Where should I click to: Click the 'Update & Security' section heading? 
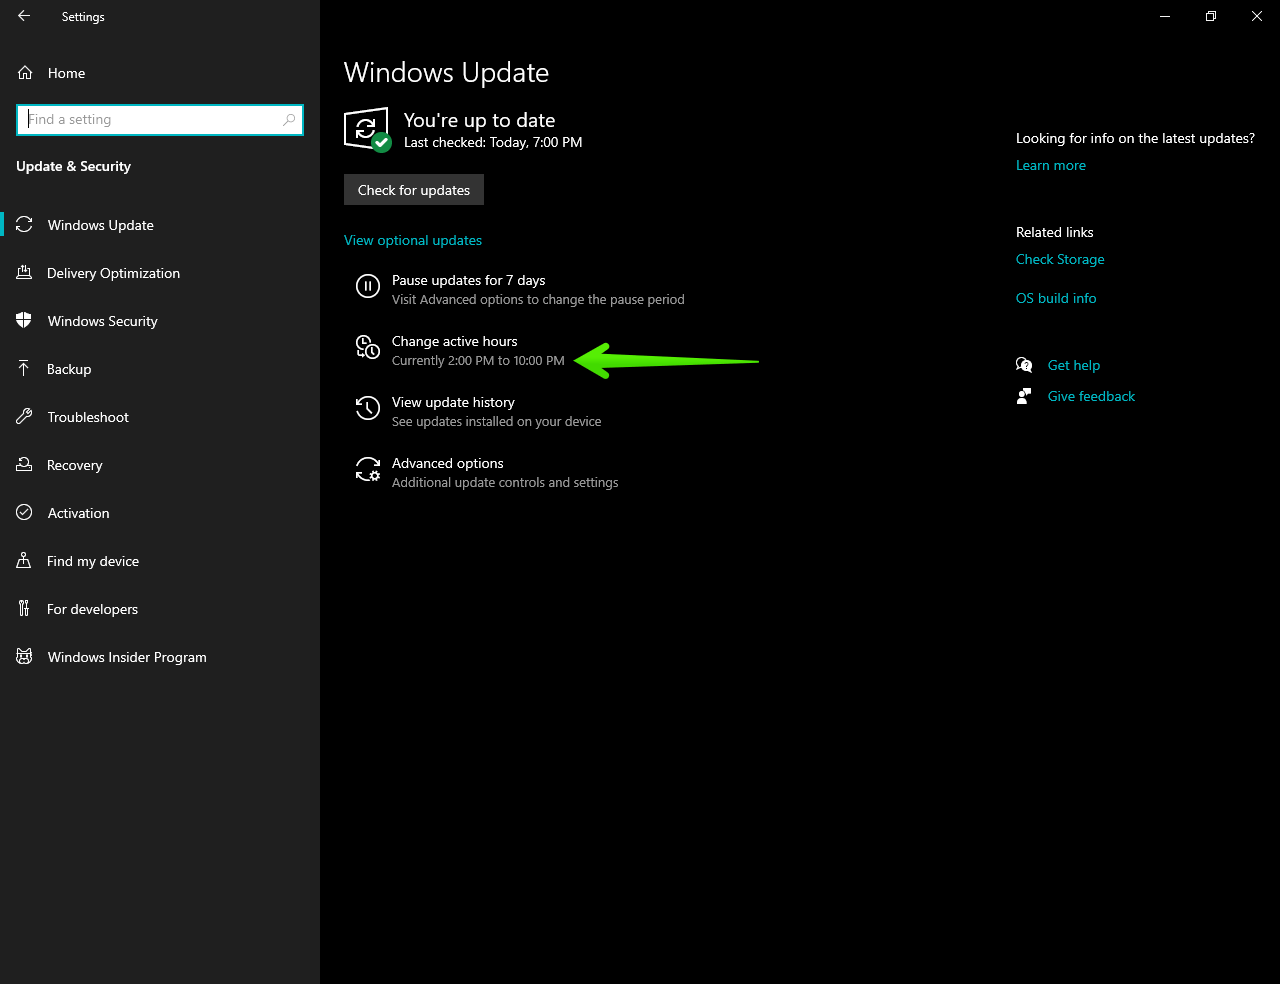click(73, 166)
